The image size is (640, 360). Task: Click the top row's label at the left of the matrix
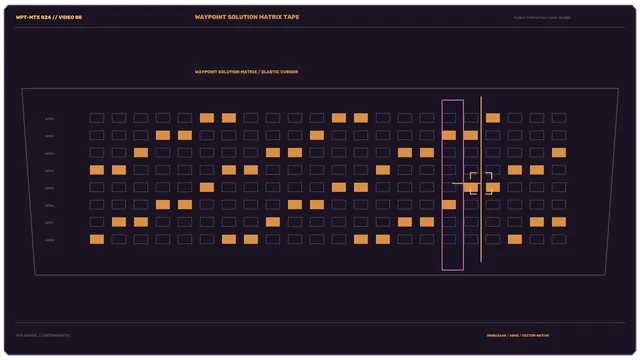pos(49,119)
